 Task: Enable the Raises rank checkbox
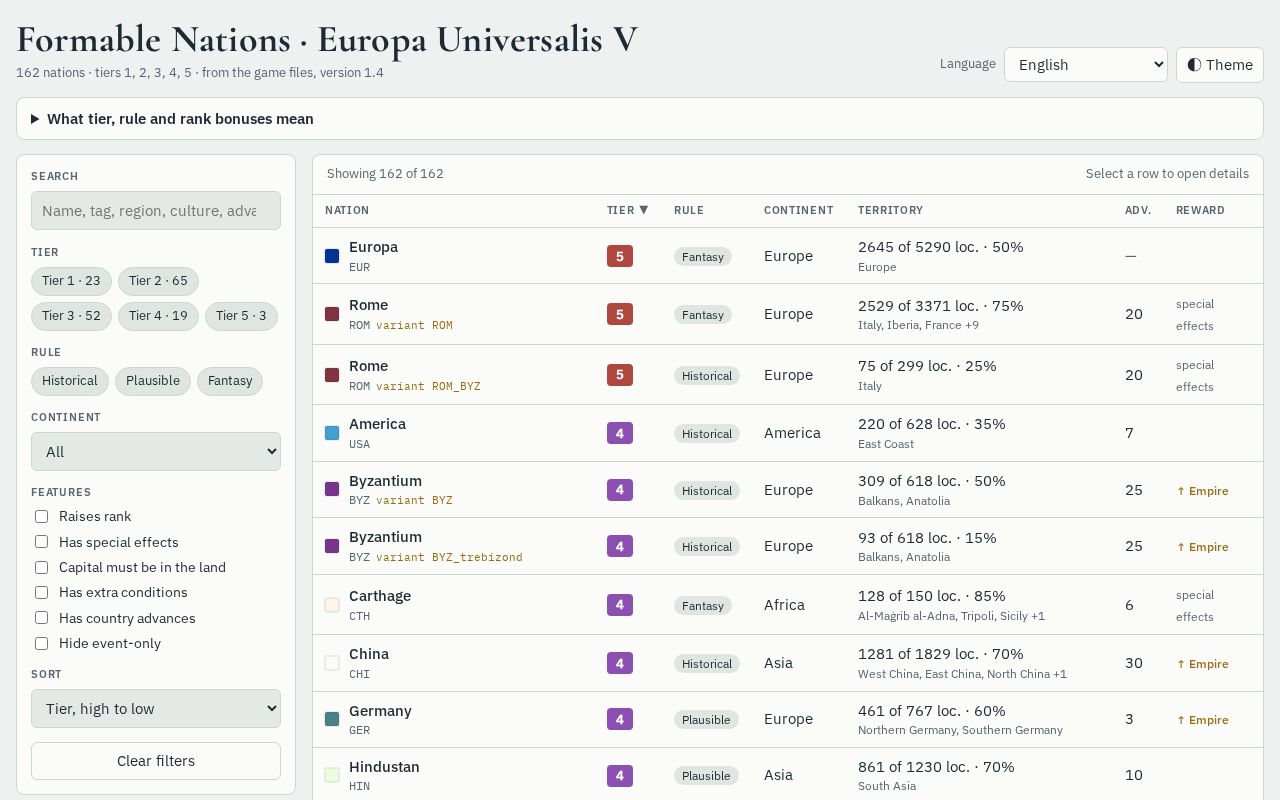coord(42,516)
